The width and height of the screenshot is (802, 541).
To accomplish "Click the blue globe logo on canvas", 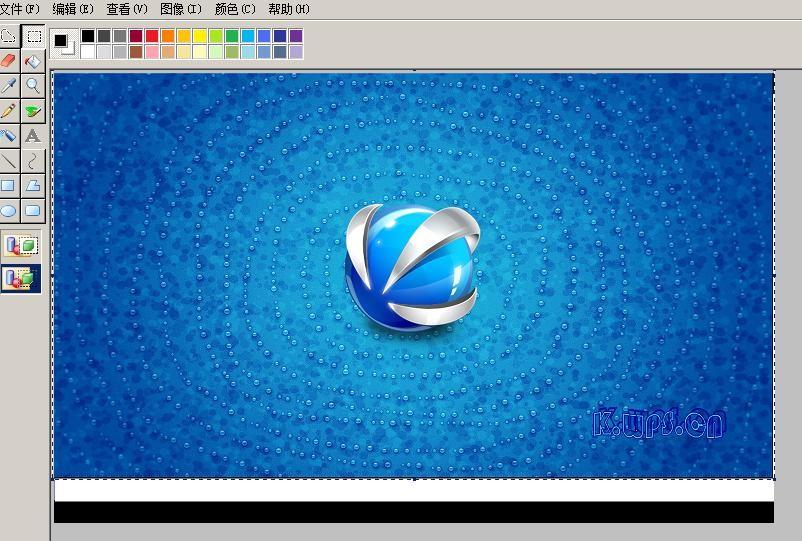I will (412, 266).
